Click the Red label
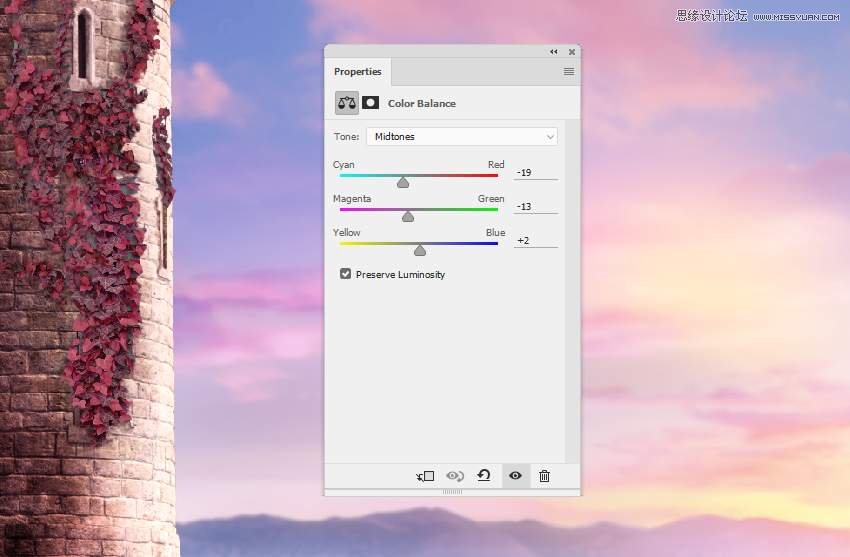Screen dimensions: 850x557 click(x=496, y=164)
